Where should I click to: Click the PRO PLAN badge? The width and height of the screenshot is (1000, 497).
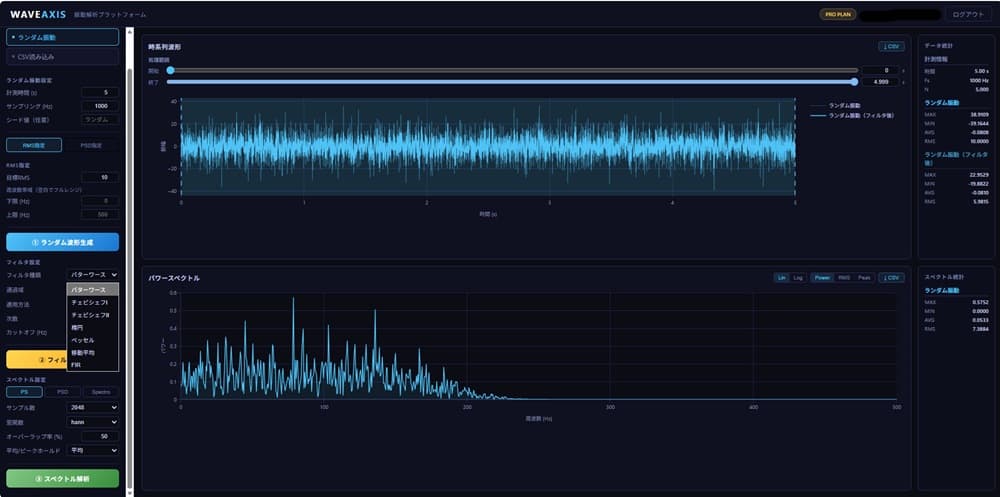[837, 14]
